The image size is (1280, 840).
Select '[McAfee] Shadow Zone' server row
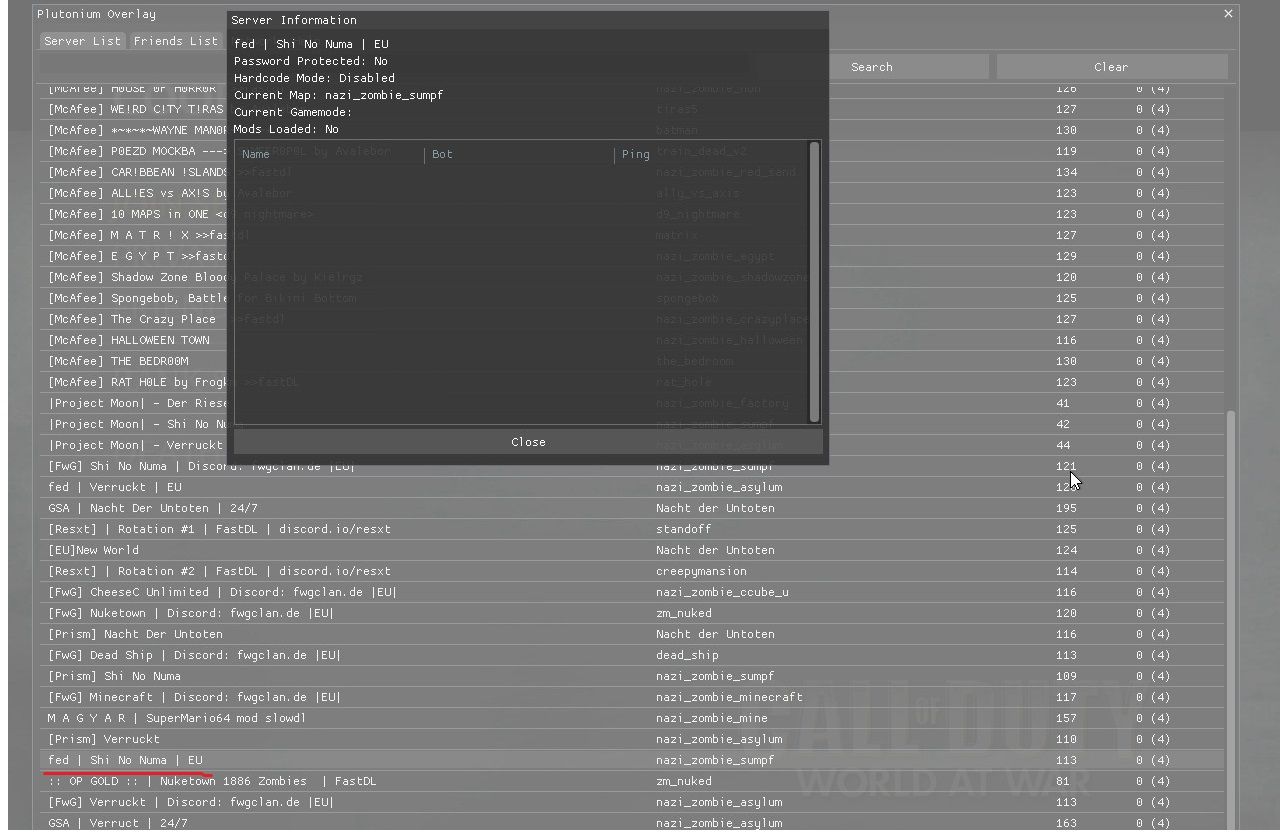click(134, 277)
